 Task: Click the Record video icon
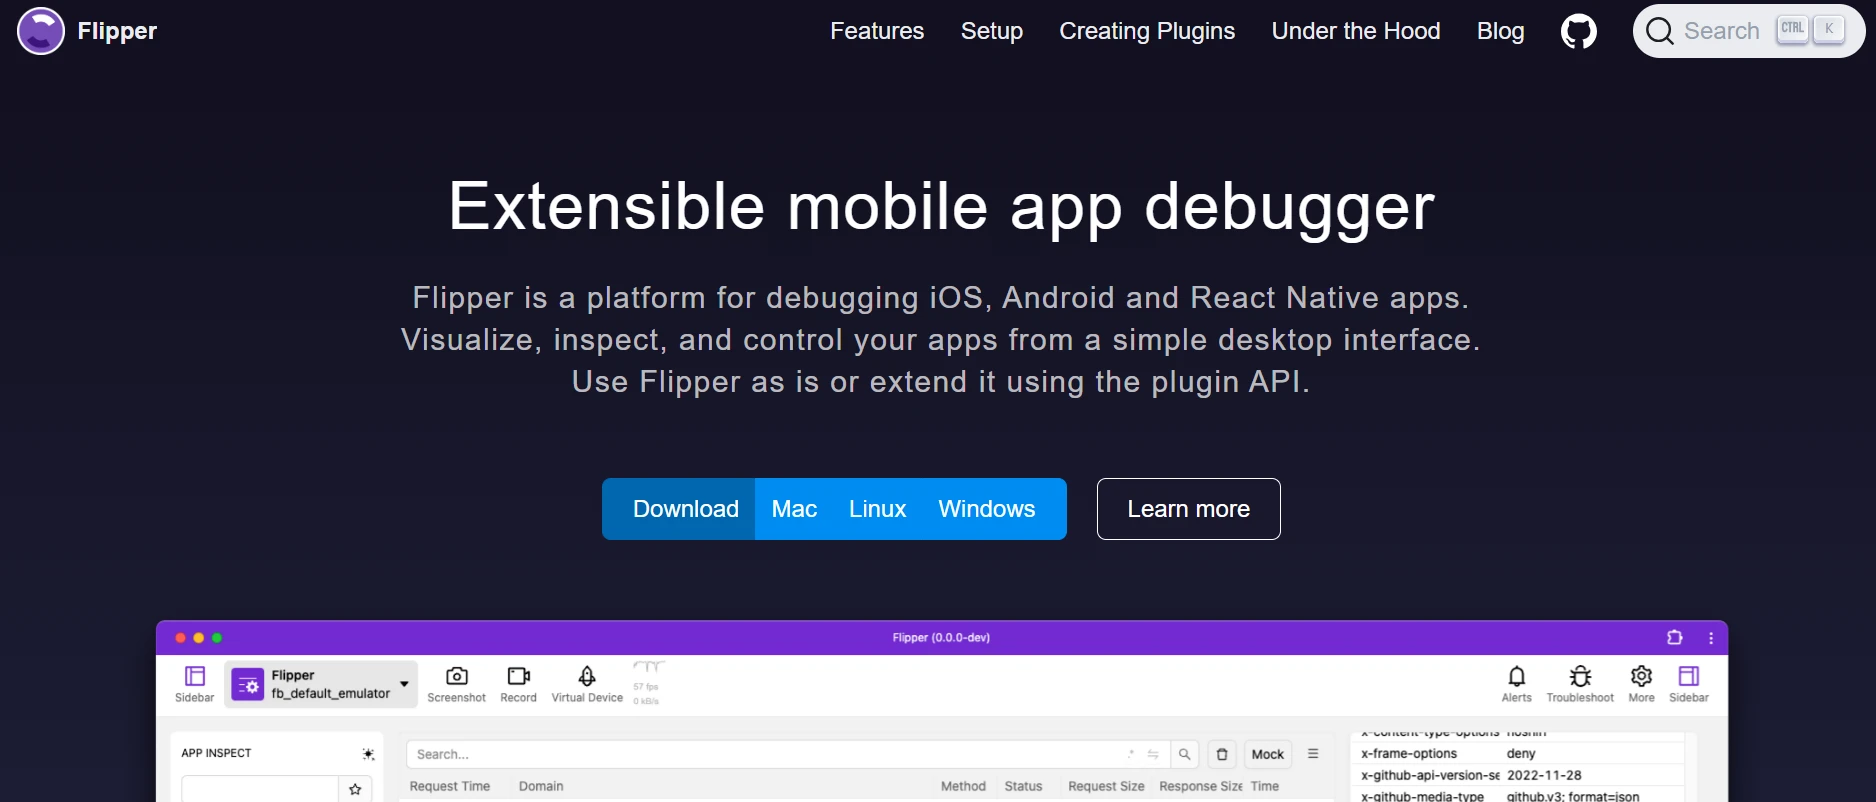(518, 677)
